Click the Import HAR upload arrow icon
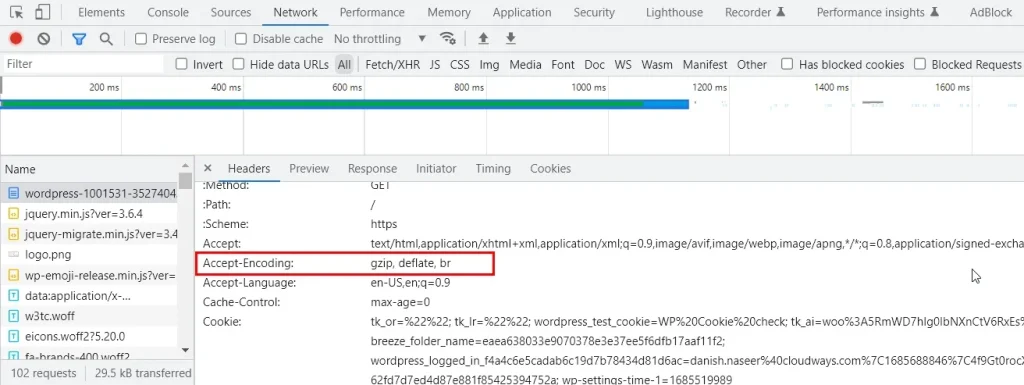 point(483,38)
